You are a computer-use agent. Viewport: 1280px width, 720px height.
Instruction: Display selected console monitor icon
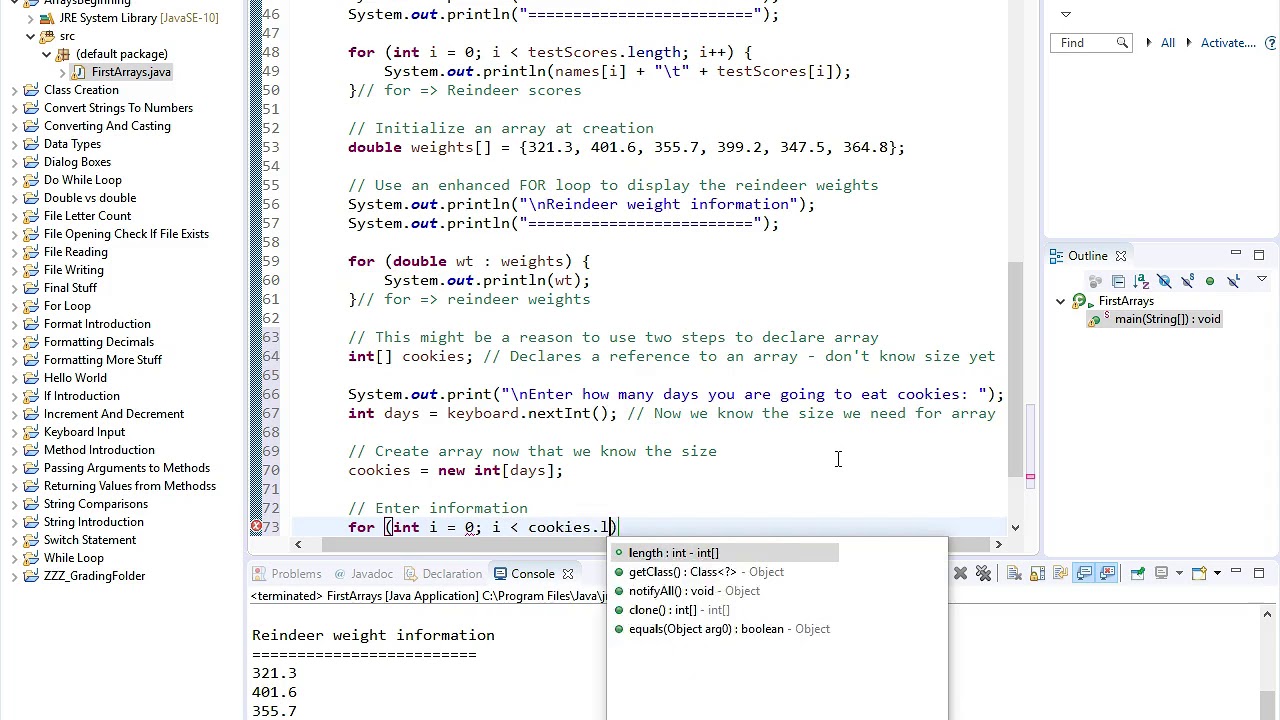pyautogui.click(x=1161, y=573)
